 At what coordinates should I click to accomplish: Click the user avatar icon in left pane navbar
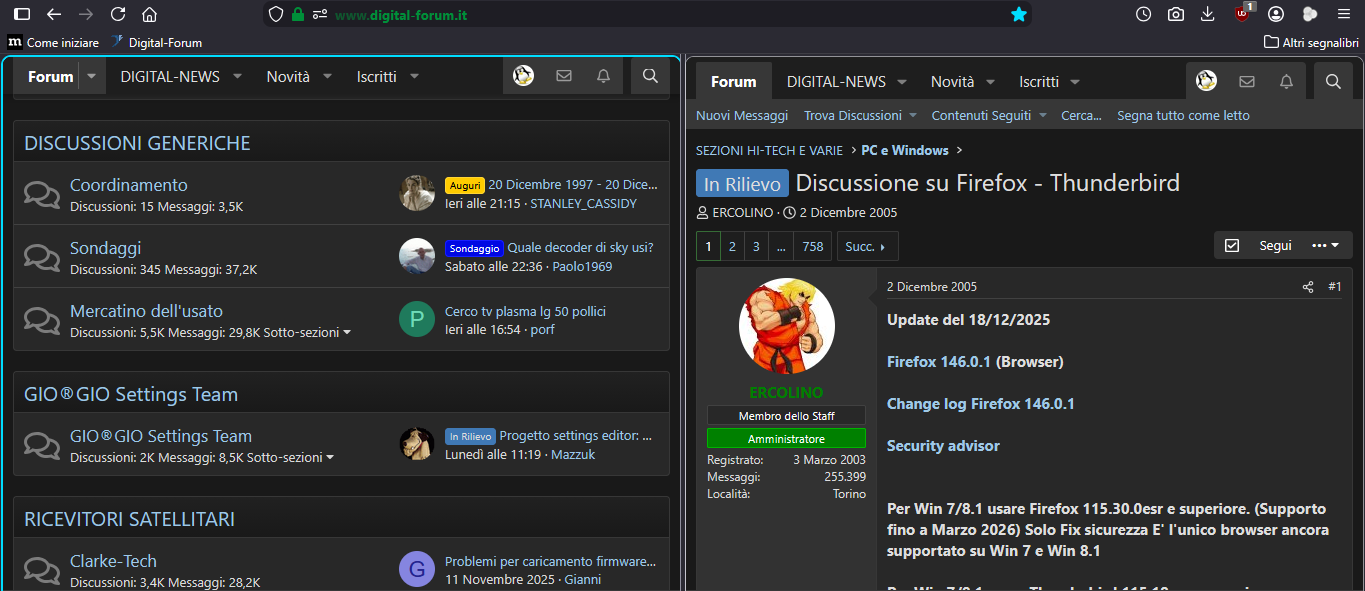tap(523, 76)
